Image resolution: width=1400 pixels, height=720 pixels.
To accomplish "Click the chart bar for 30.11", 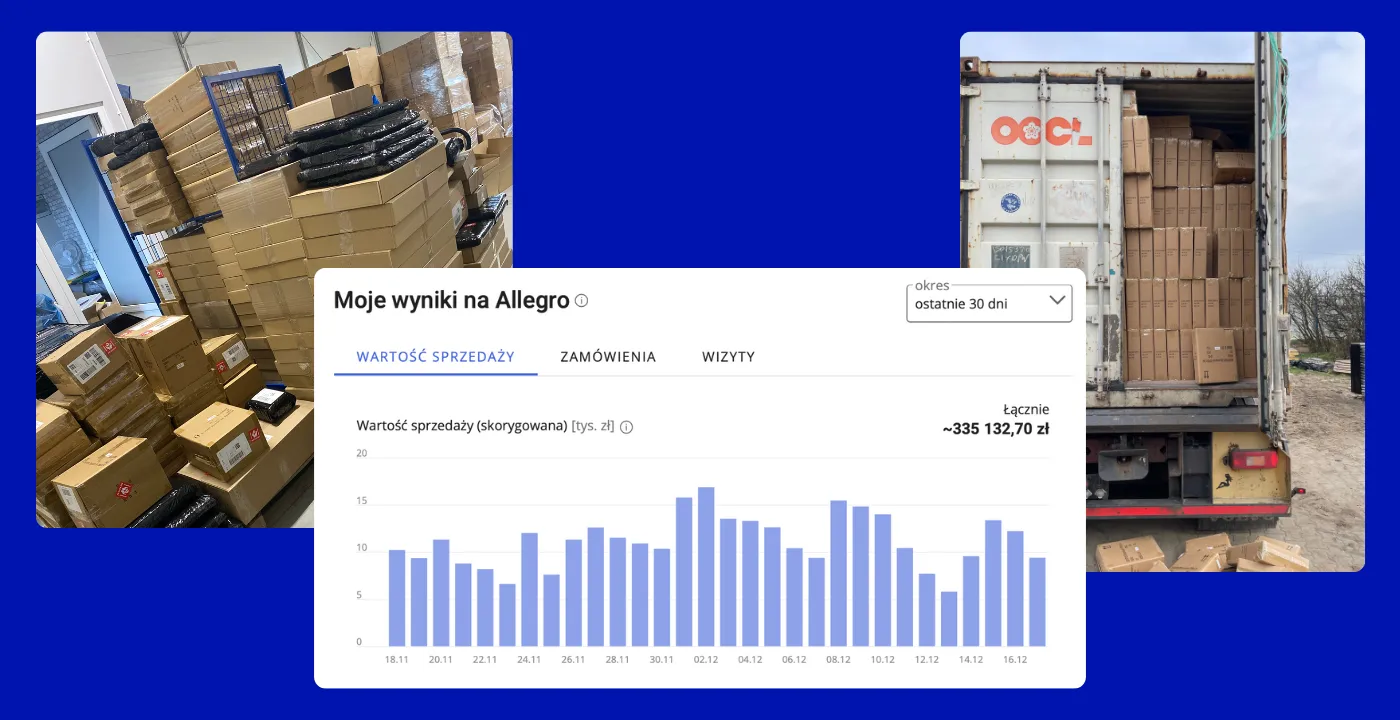I will (x=662, y=597).
